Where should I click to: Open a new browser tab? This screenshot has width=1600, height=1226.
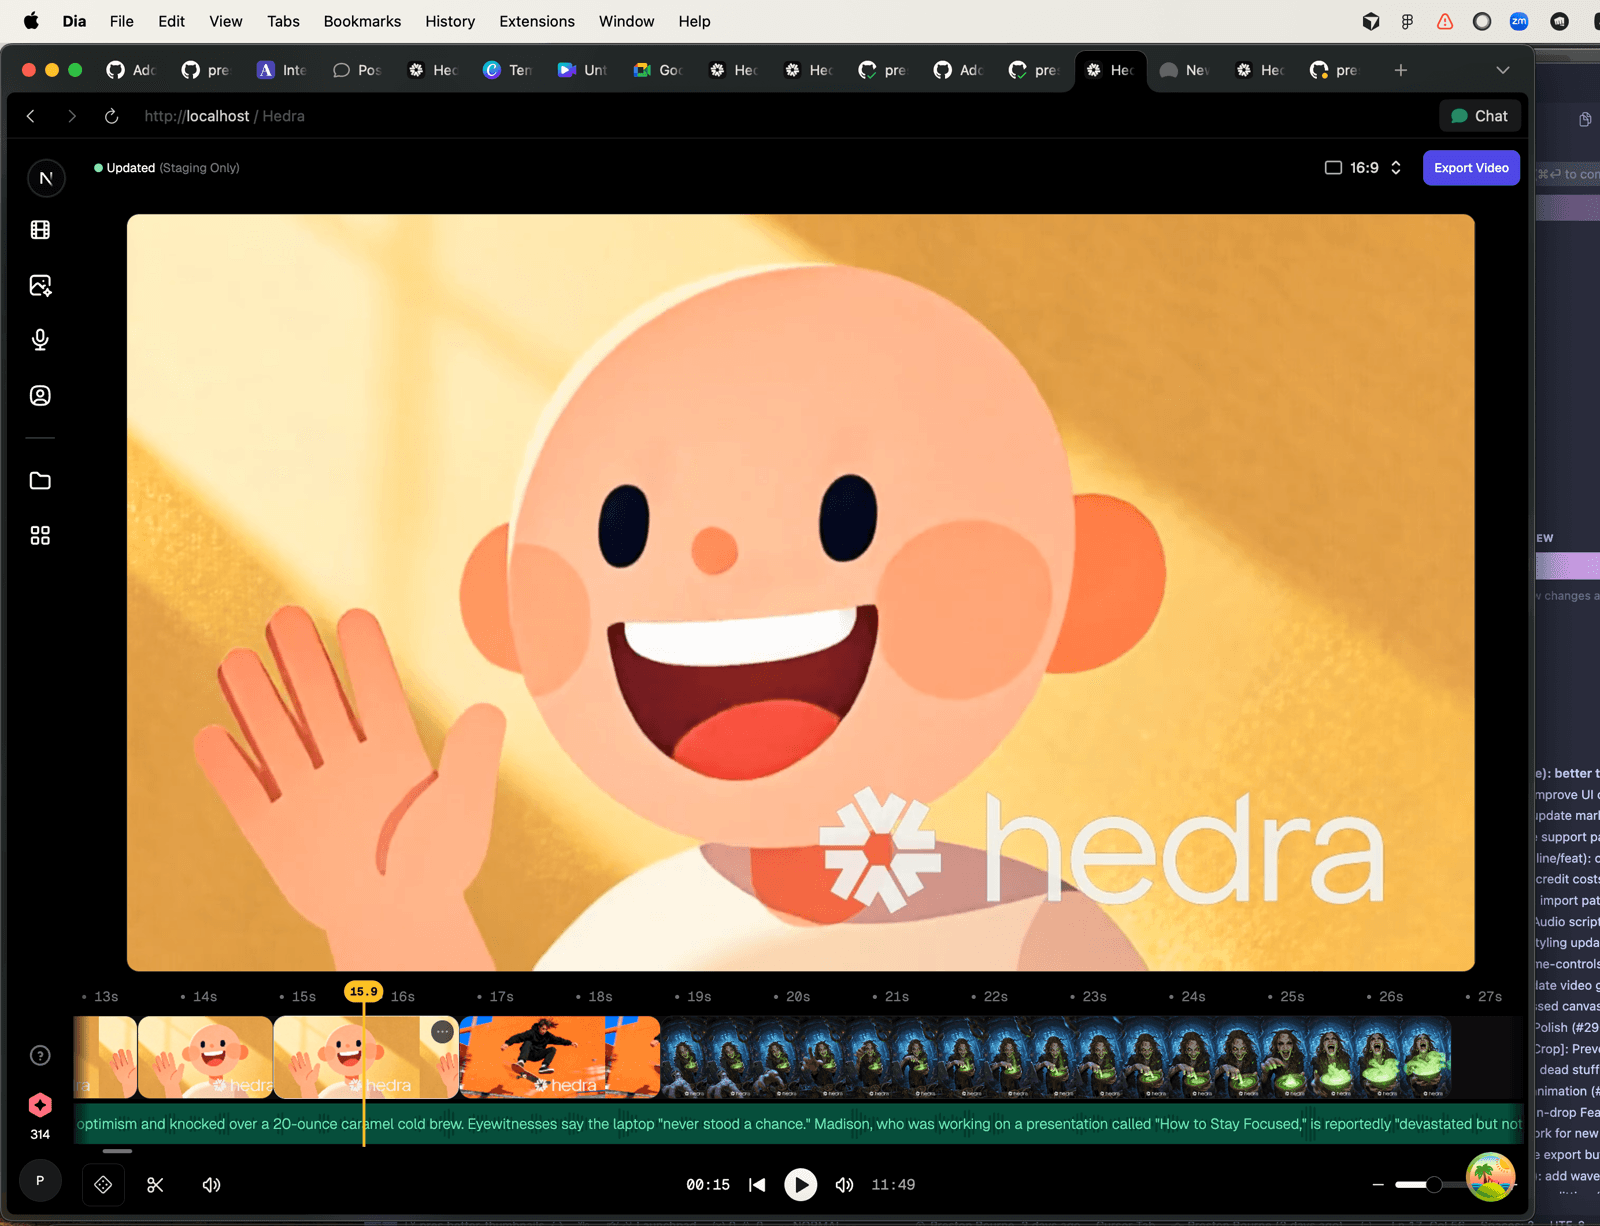point(1400,70)
